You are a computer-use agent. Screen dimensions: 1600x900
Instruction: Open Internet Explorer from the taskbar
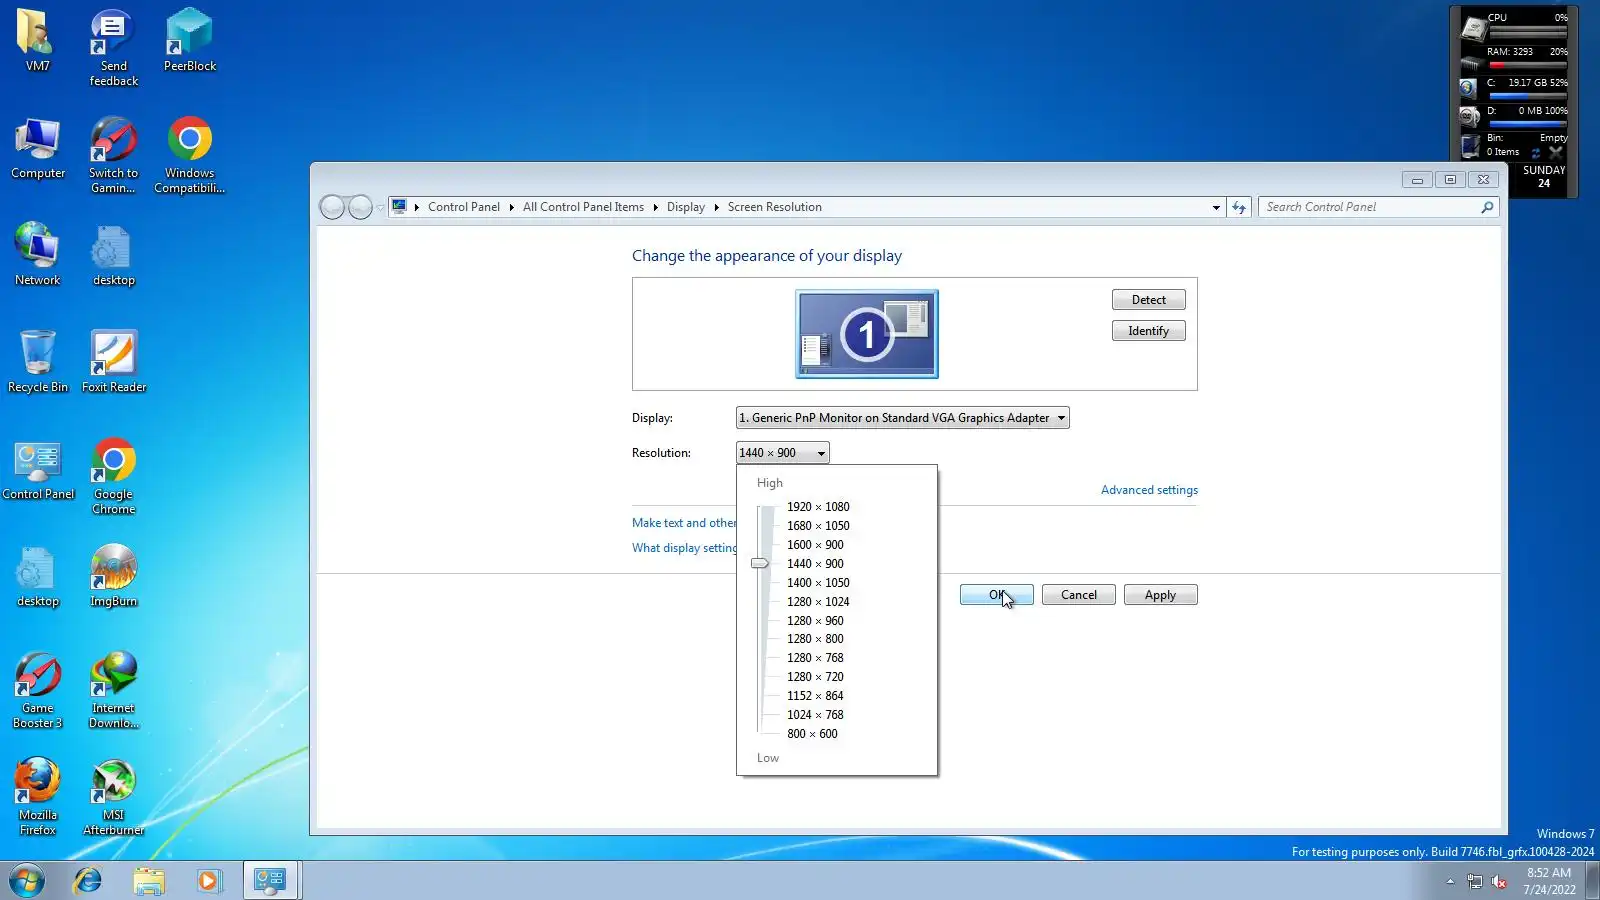88,881
